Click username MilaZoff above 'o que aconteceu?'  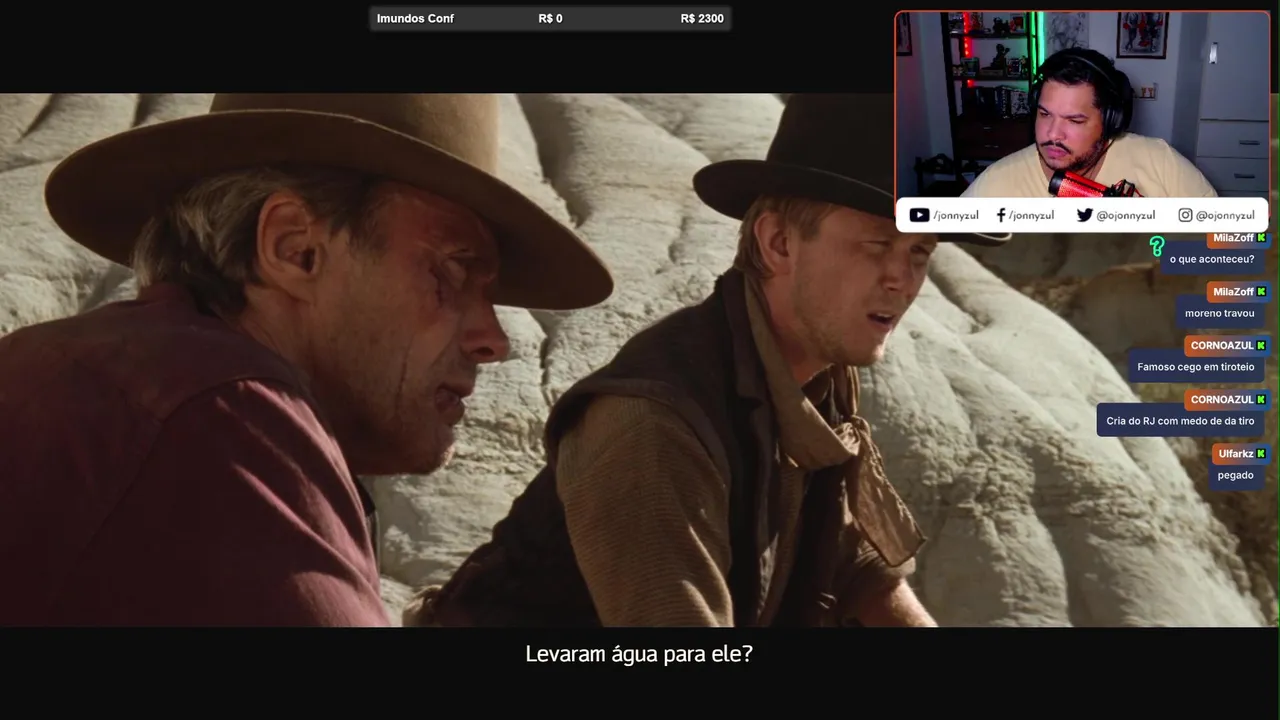pyautogui.click(x=1233, y=238)
